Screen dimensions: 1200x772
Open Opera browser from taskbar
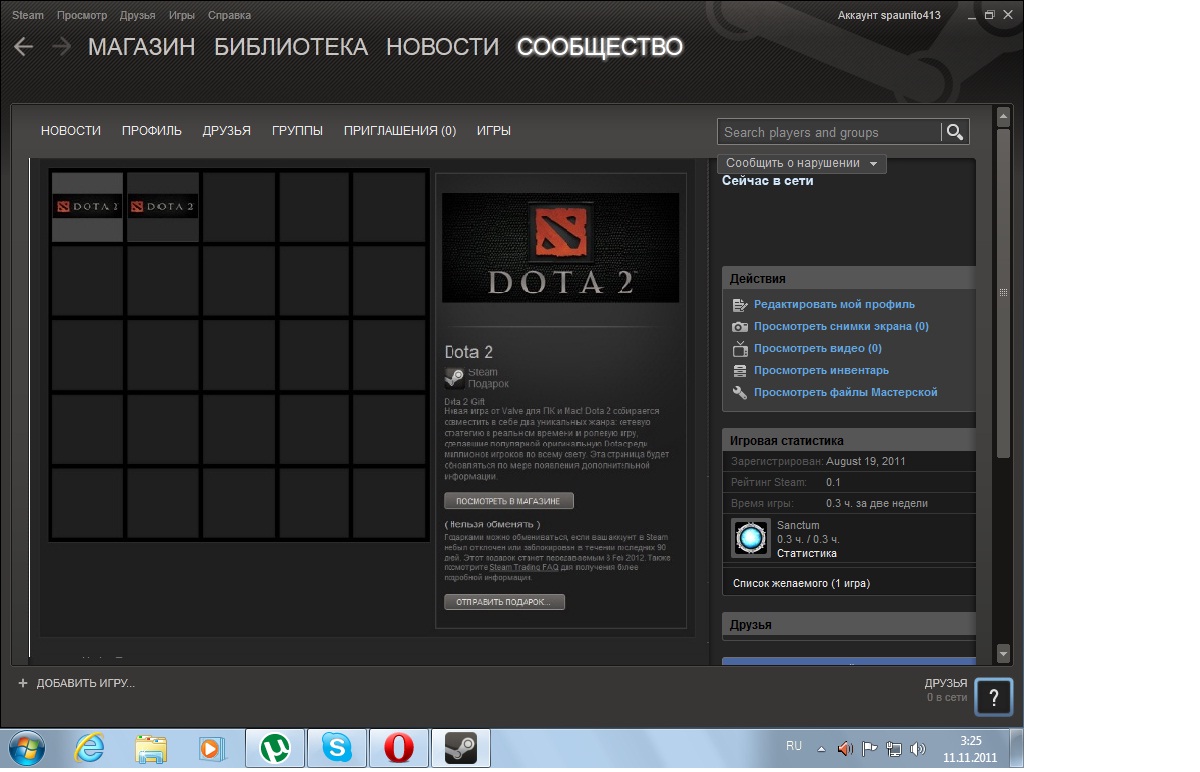click(x=398, y=748)
